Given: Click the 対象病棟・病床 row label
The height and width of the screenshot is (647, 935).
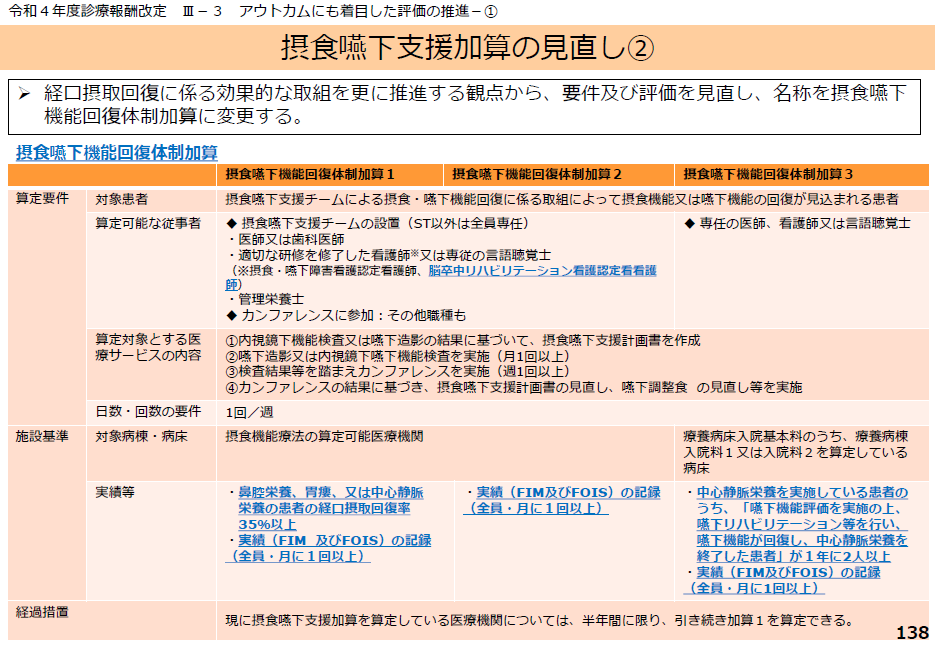Looking at the screenshot, I should pyautogui.click(x=141, y=437).
